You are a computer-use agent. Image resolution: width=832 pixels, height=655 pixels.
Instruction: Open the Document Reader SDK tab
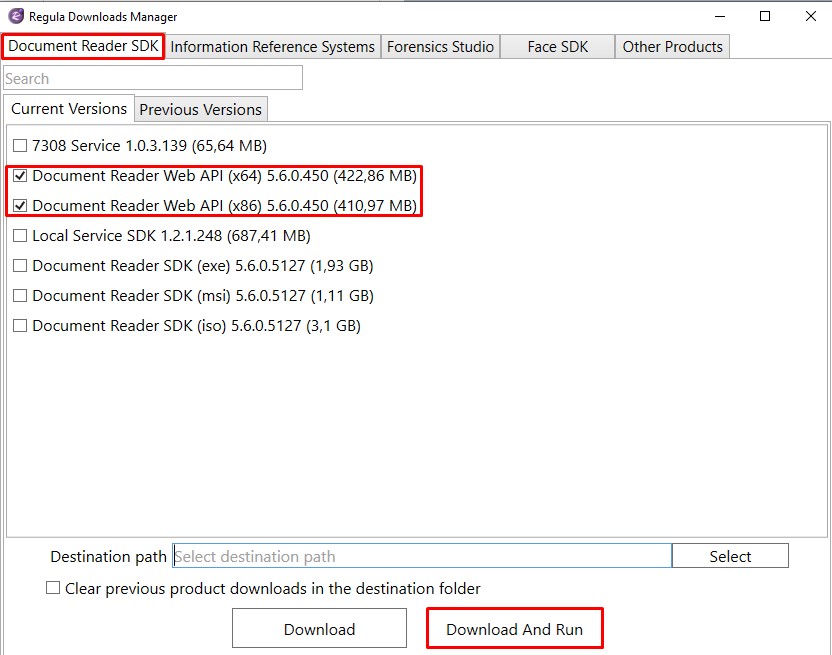point(83,46)
